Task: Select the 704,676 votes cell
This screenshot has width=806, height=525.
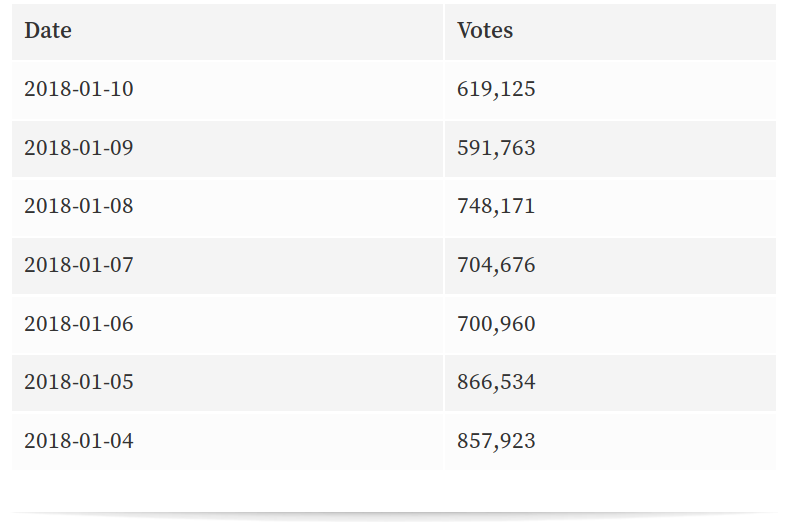Action: [496, 265]
